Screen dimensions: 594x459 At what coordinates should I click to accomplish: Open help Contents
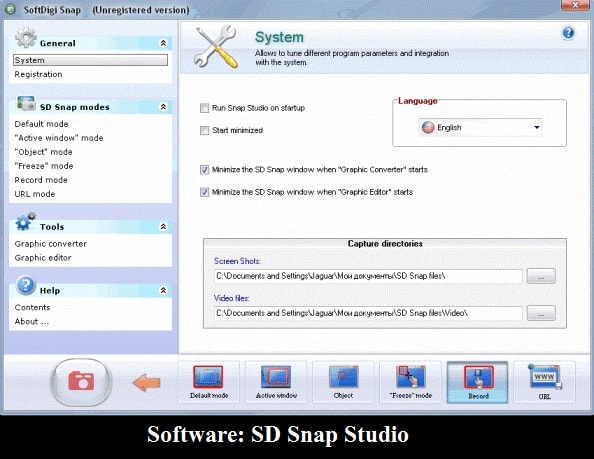(x=32, y=307)
